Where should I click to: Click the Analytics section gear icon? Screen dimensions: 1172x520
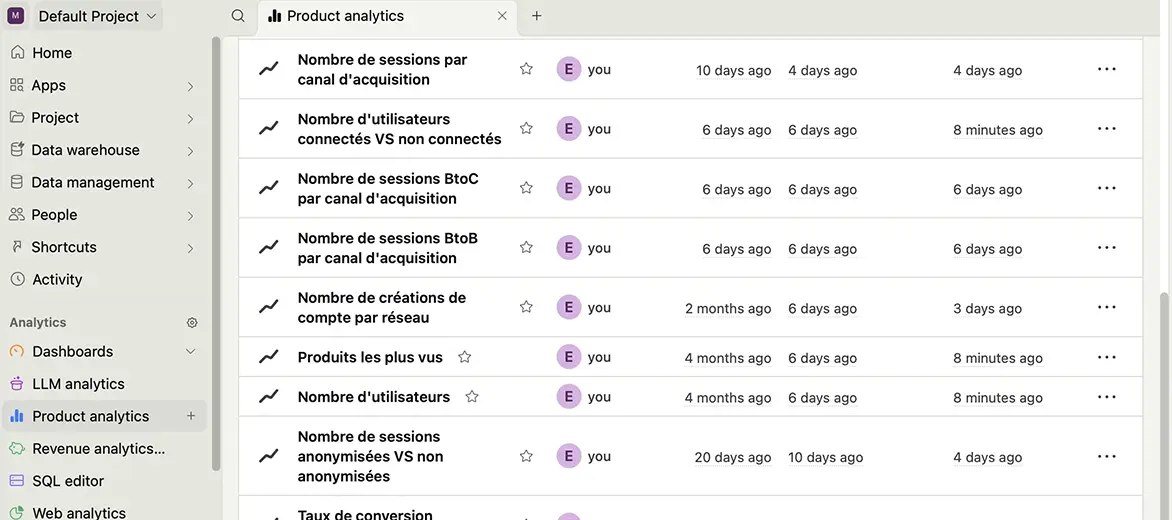[x=192, y=323]
